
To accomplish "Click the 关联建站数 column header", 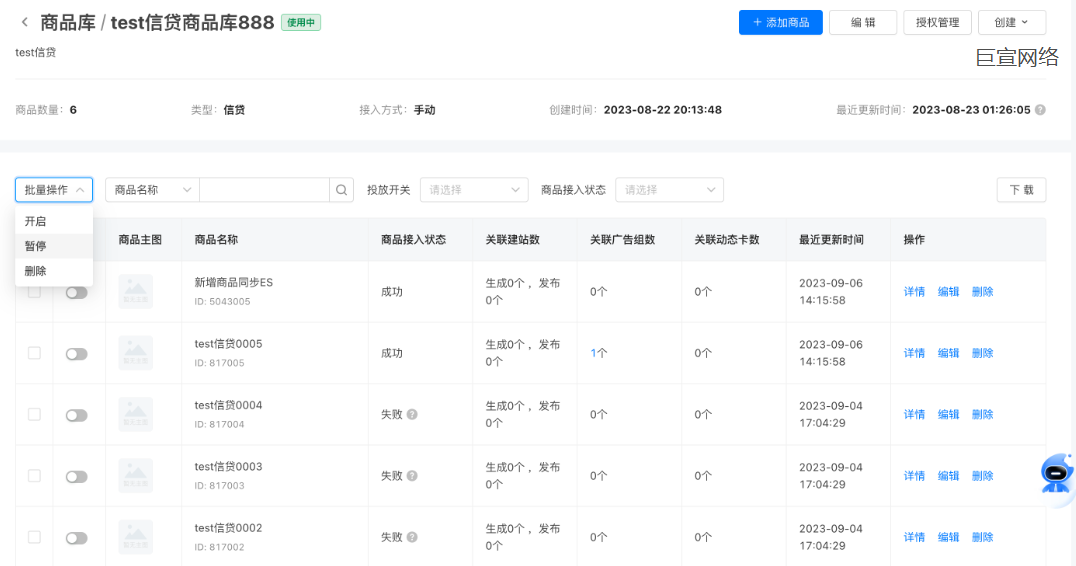I will (513, 239).
